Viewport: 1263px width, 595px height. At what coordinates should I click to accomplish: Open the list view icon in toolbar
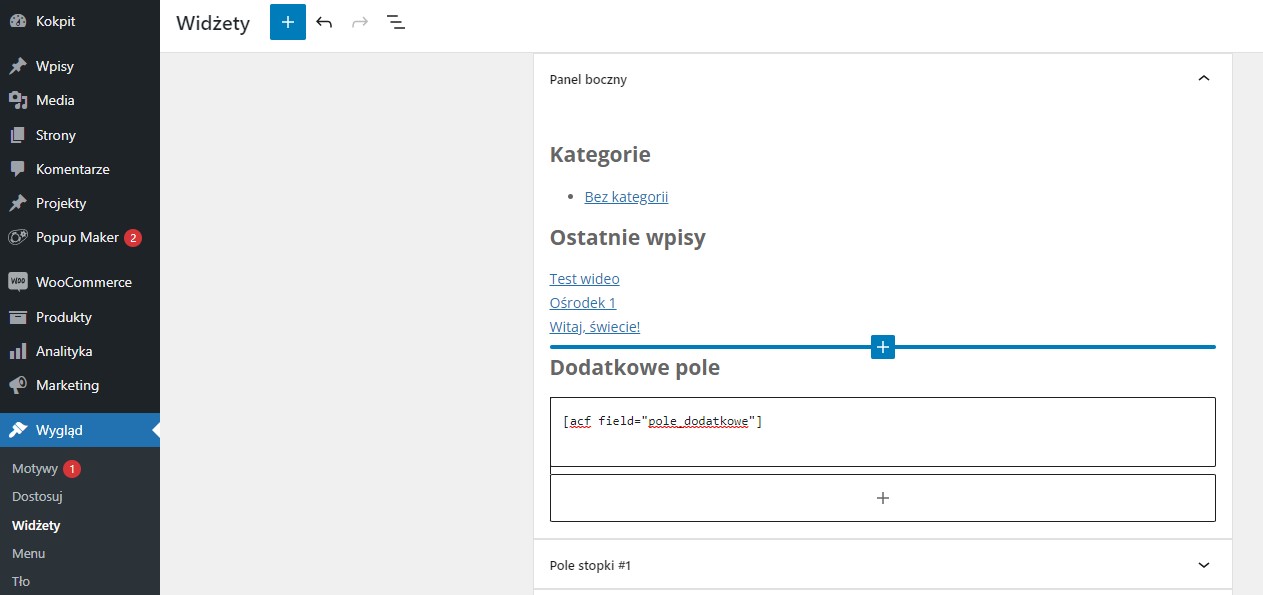396,22
